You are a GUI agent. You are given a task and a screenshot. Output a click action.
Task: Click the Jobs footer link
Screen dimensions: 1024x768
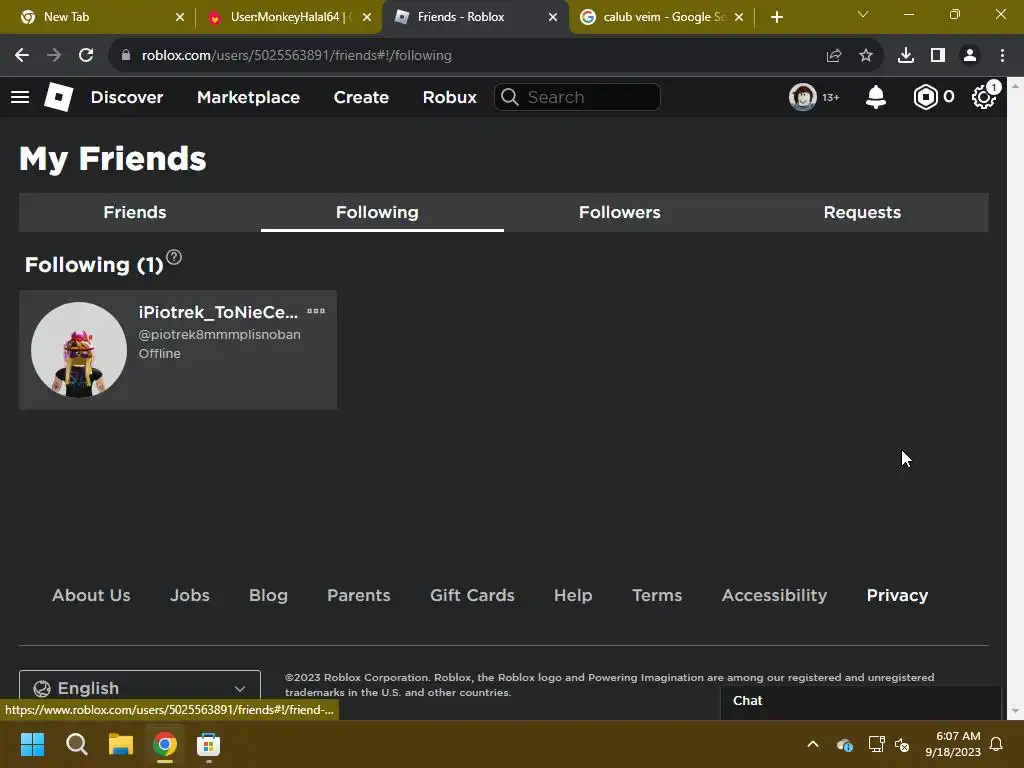[190, 595]
